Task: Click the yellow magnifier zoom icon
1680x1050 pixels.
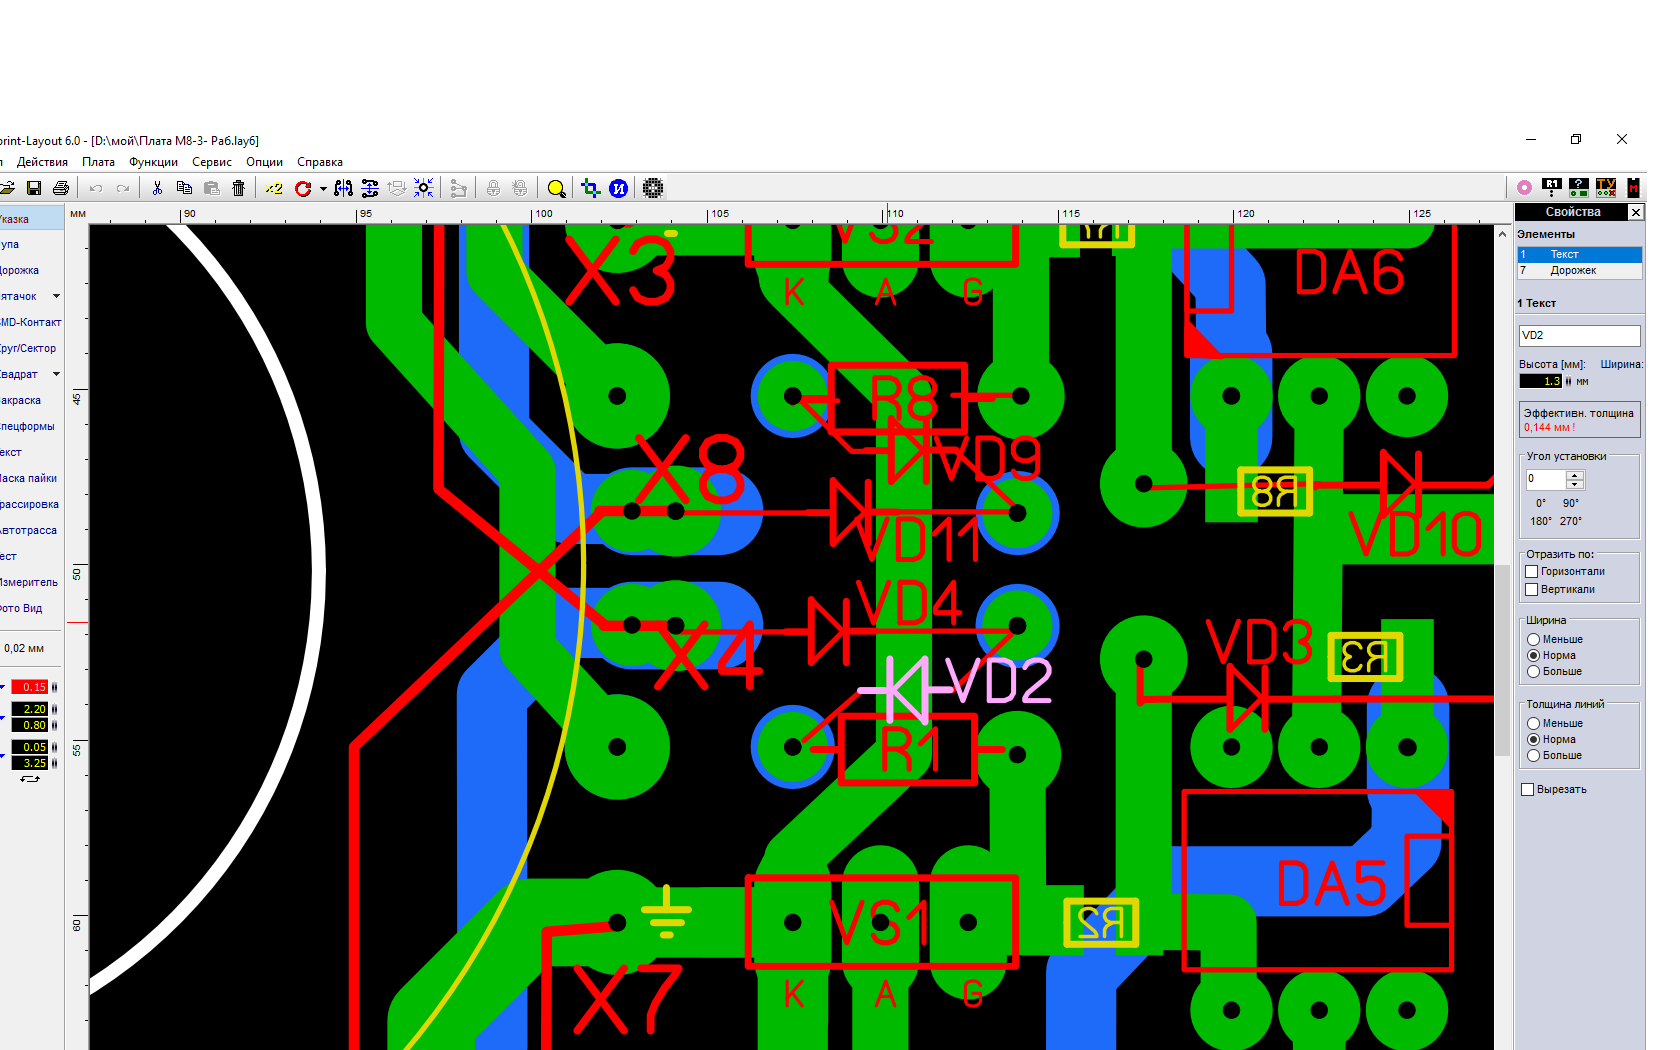Action: pos(557,188)
